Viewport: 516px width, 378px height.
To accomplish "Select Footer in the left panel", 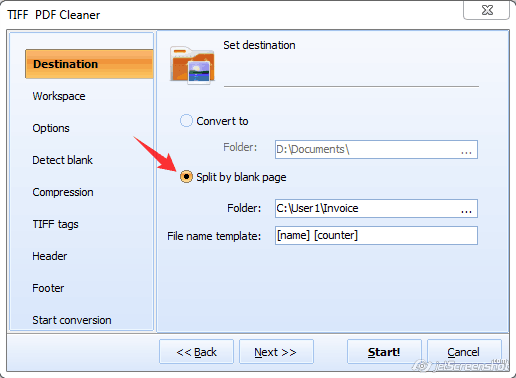I will [x=48, y=288].
